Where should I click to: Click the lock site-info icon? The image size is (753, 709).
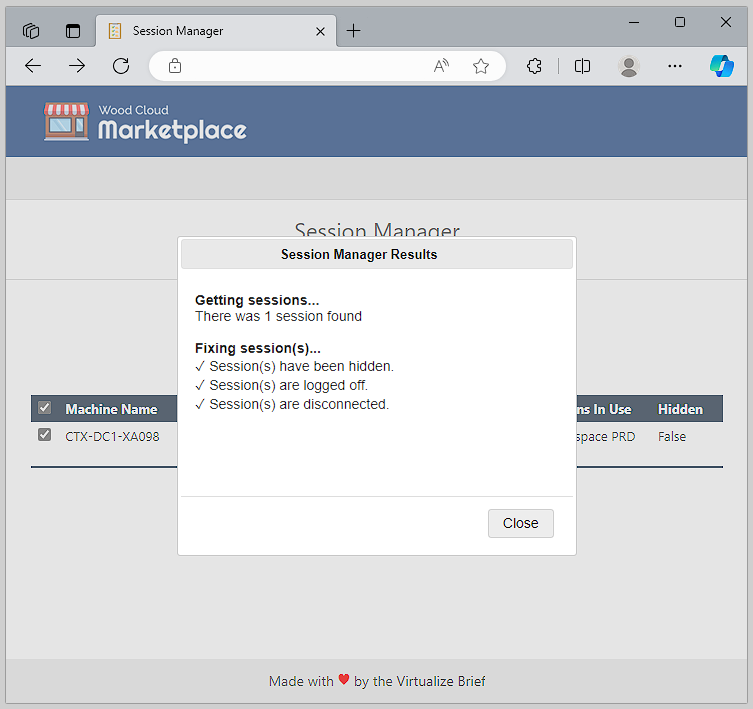click(175, 66)
